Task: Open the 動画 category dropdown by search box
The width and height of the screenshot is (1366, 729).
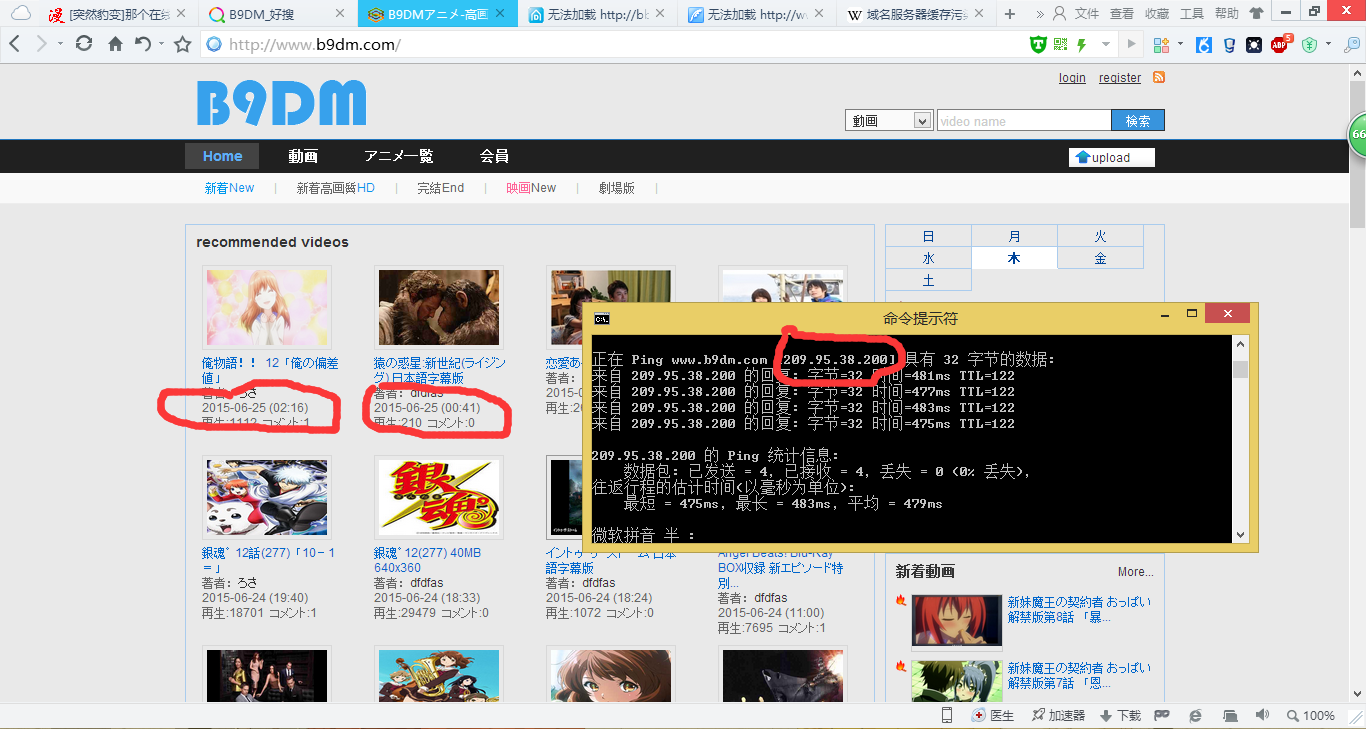Action: pyautogui.click(x=889, y=120)
